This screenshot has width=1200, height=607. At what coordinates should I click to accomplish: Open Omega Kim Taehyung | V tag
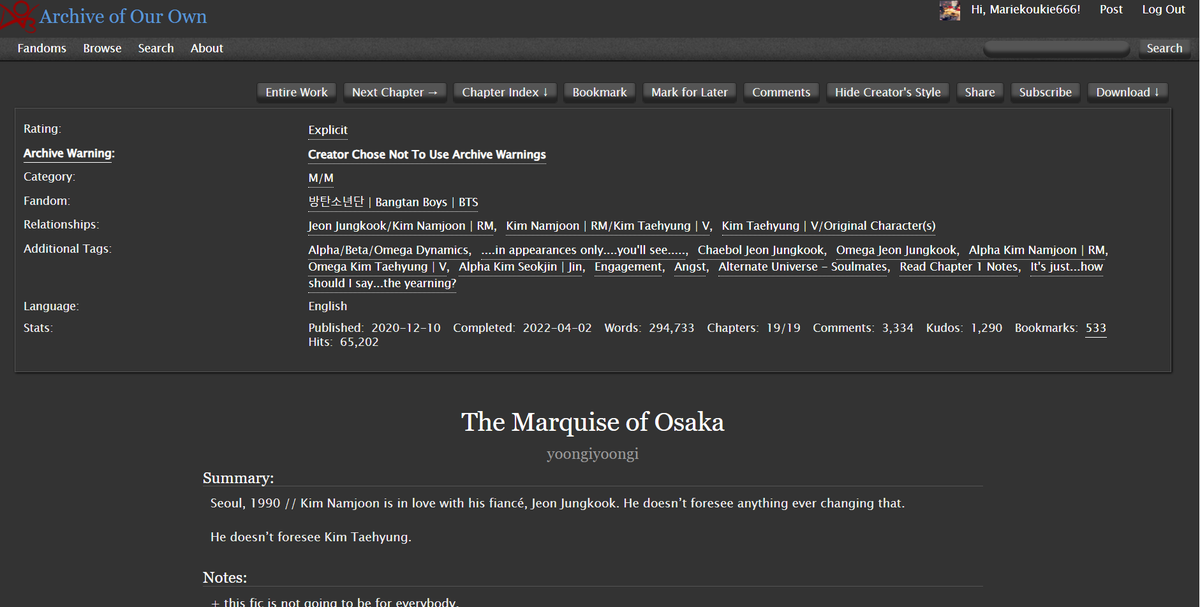point(378,267)
